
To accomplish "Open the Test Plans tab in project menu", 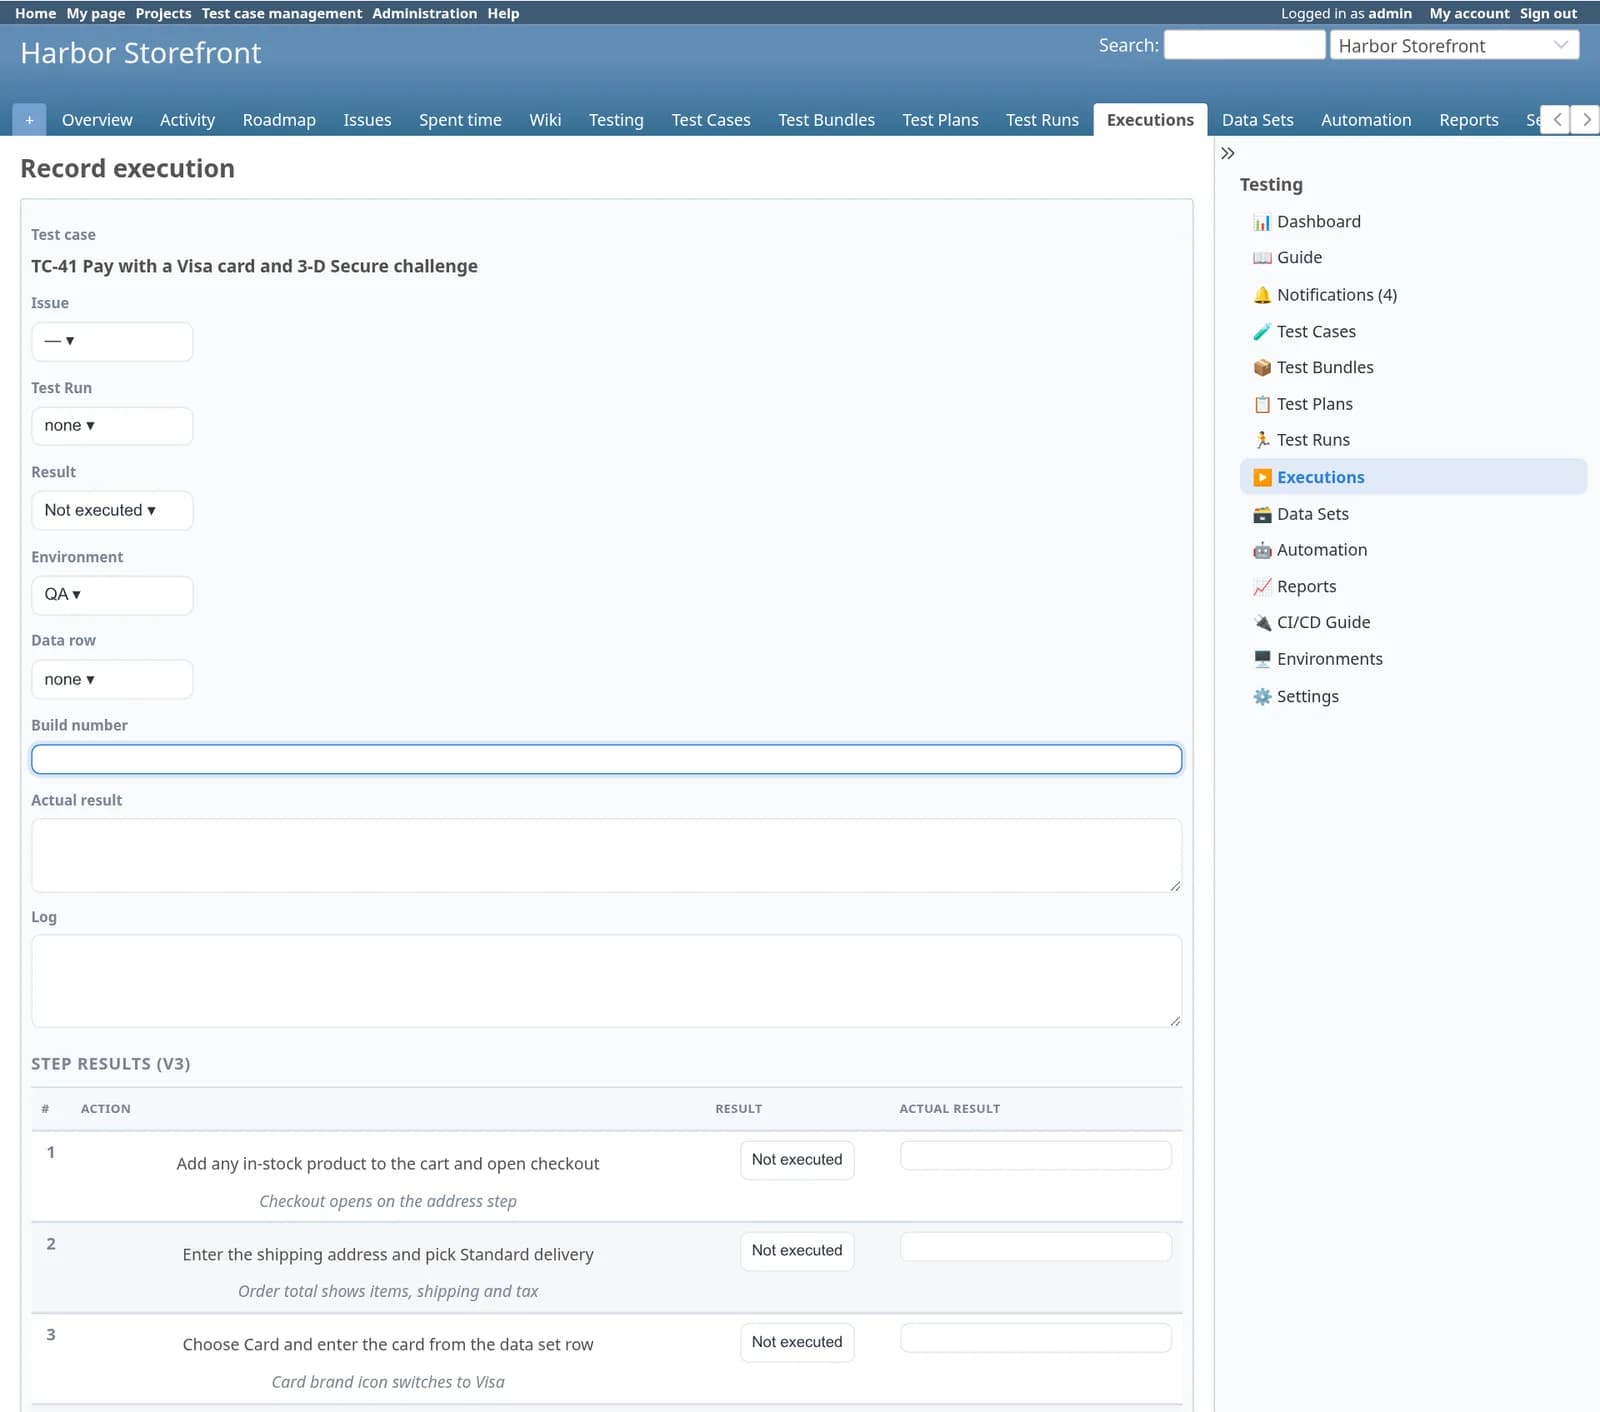I will click(x=940, y=120).
